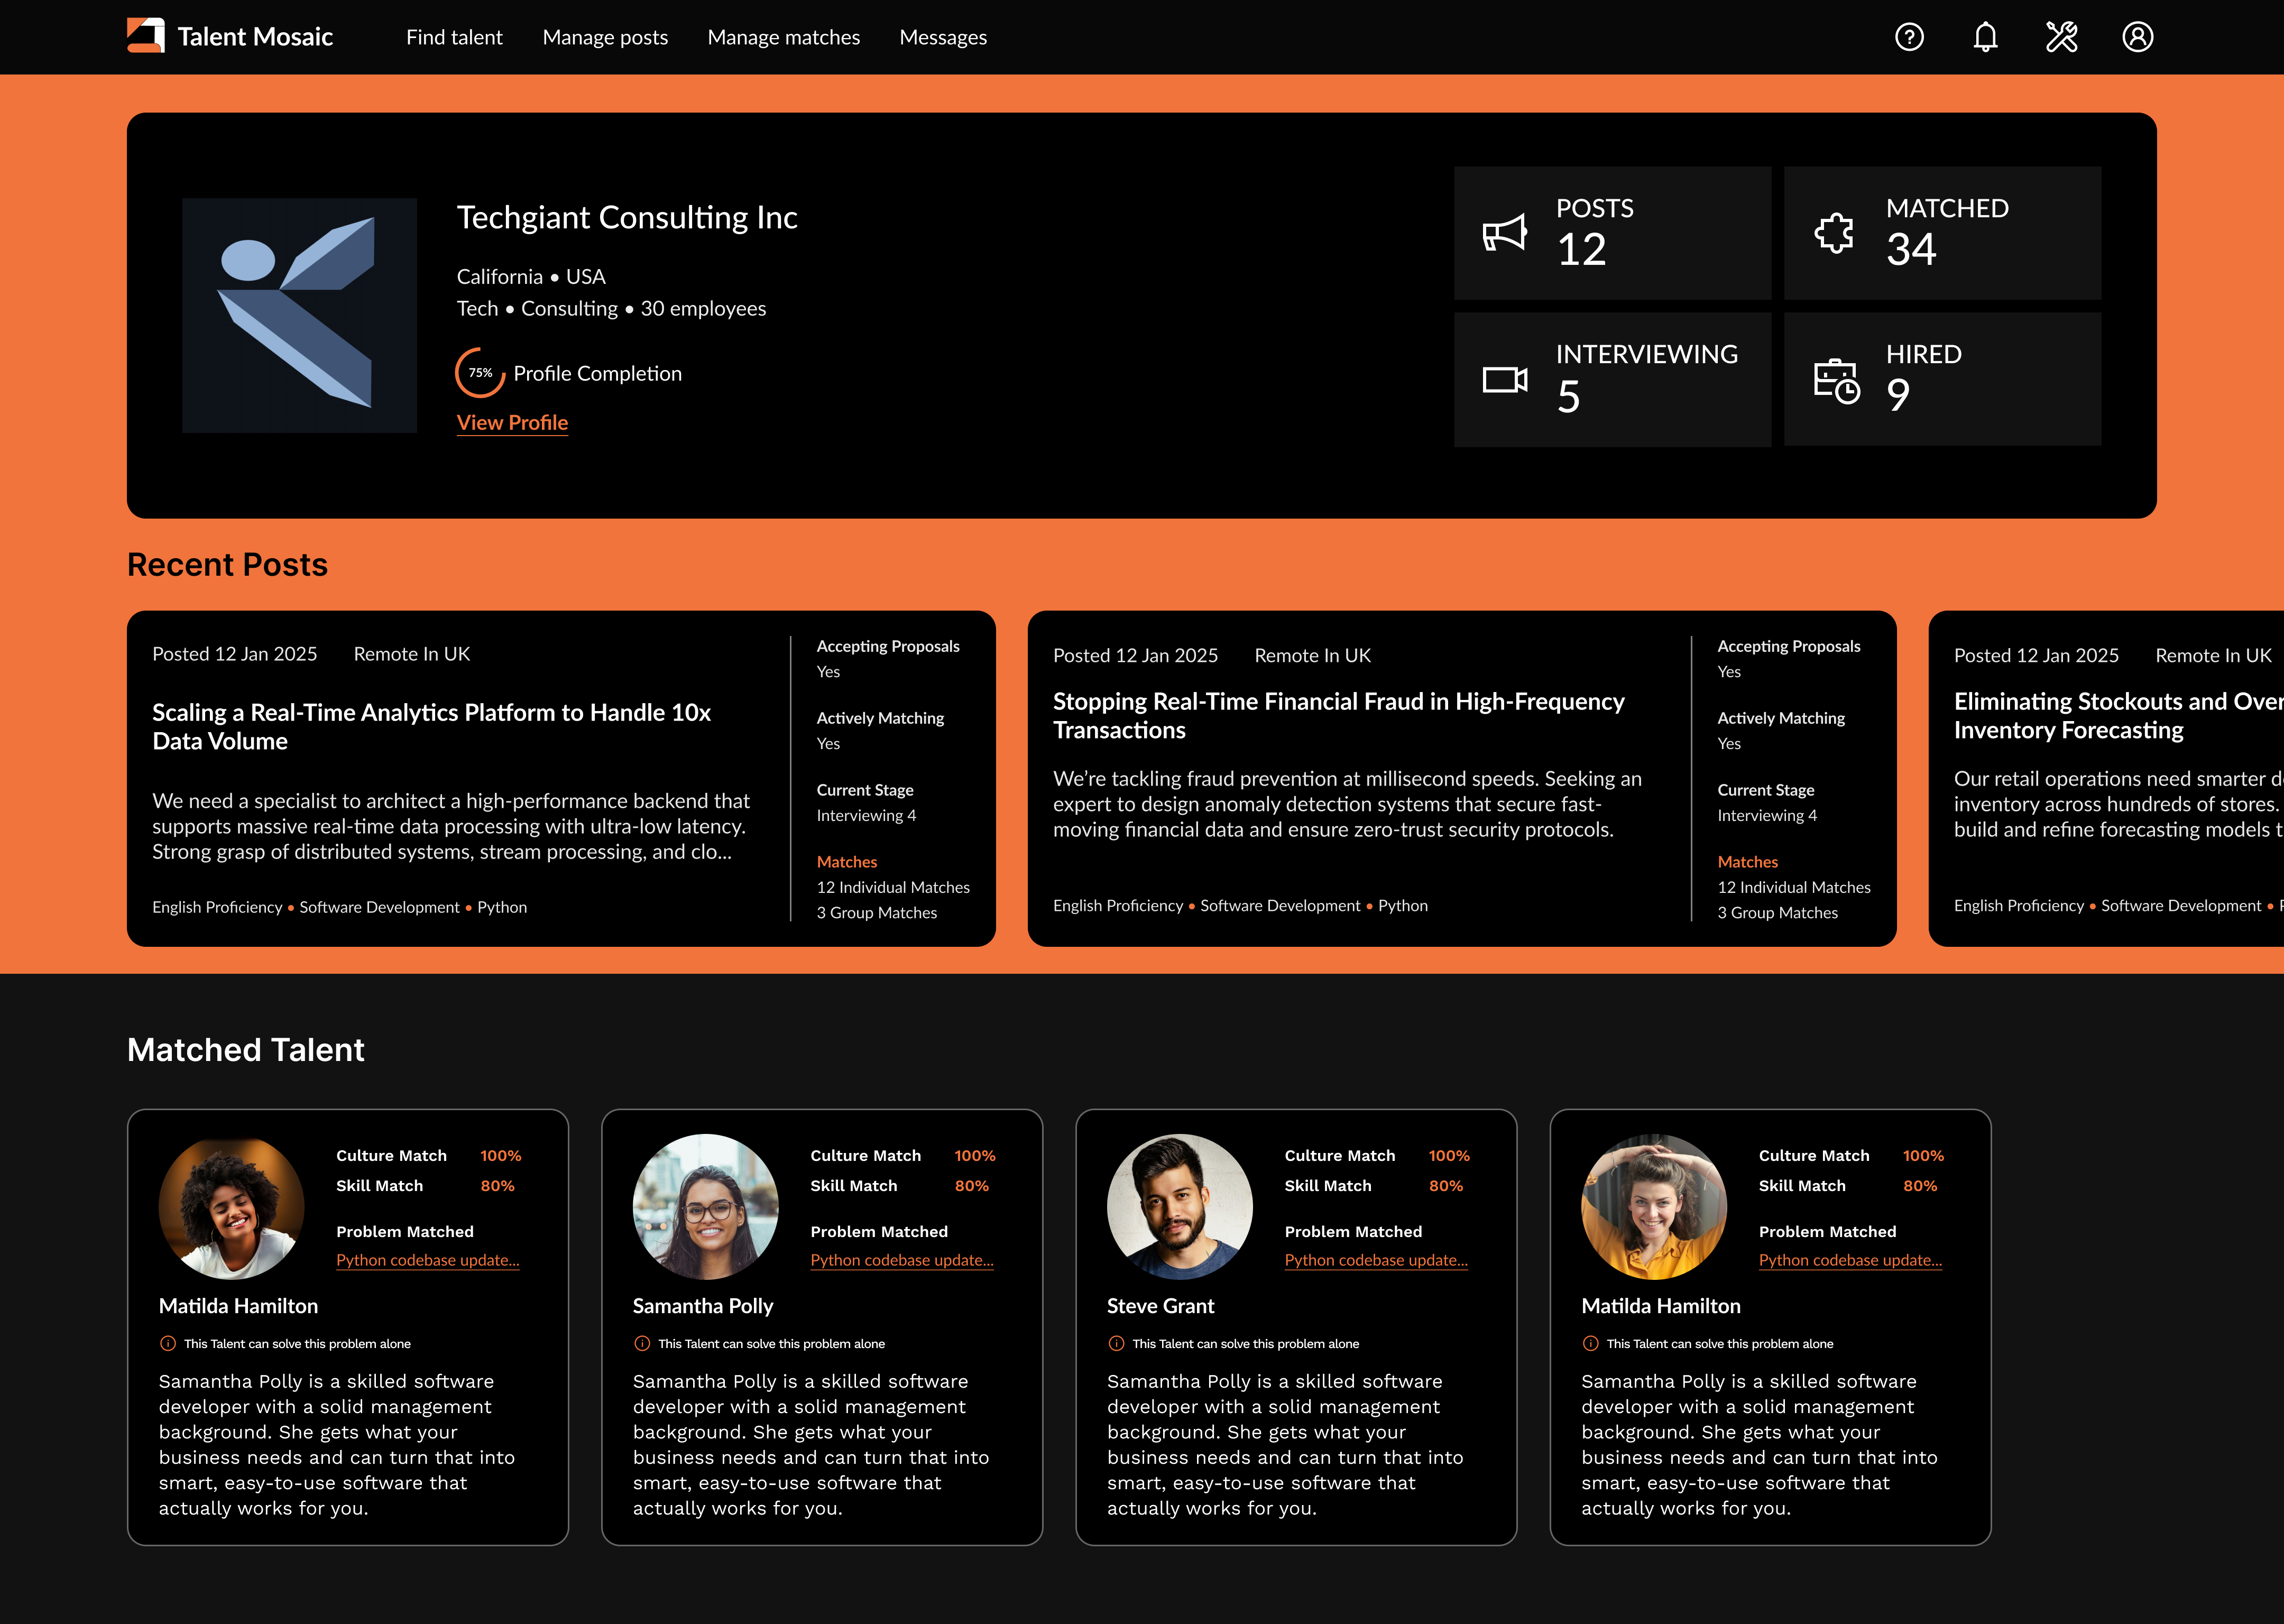Go to Manage posts
This screenshot has height=1624, width=2284.
click(605, 37)
